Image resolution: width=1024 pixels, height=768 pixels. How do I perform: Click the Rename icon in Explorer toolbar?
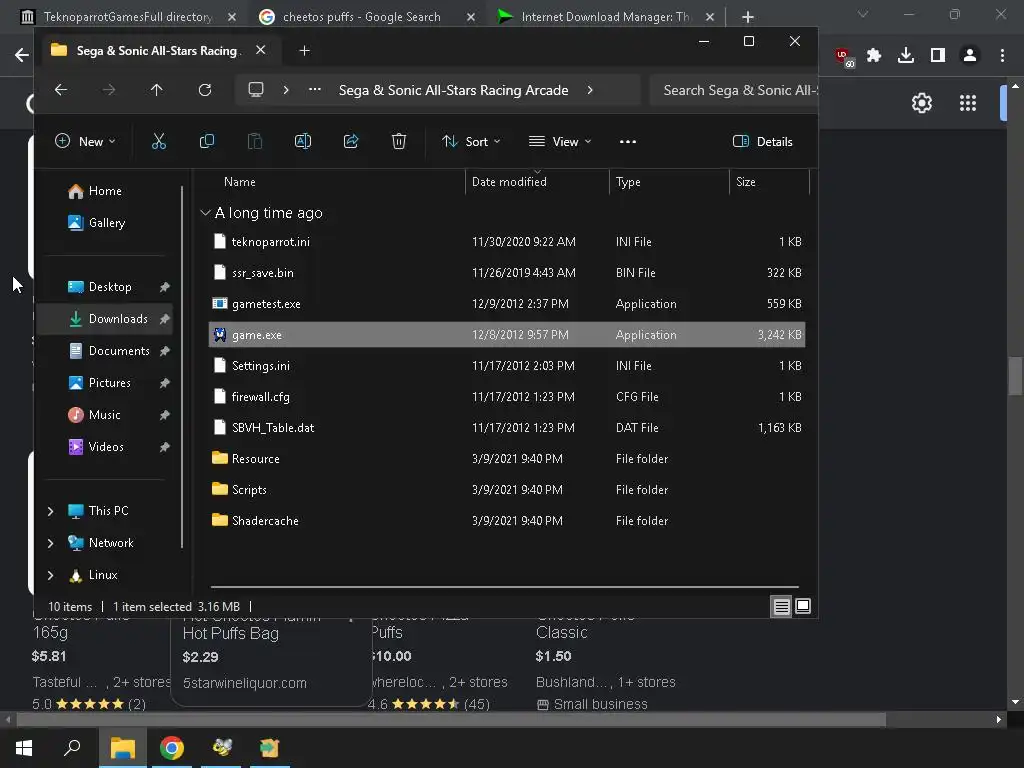pyautogui.click(x=303, y=142)
